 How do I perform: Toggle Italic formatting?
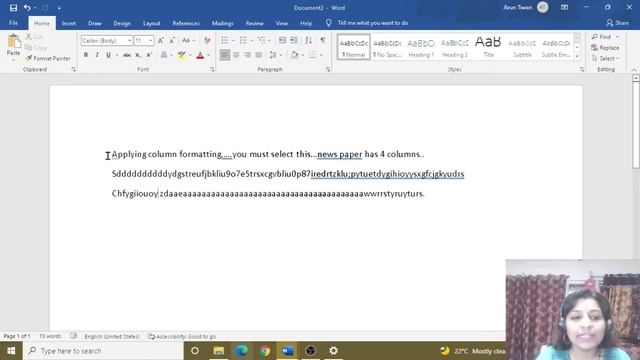[x=97, y=55]
